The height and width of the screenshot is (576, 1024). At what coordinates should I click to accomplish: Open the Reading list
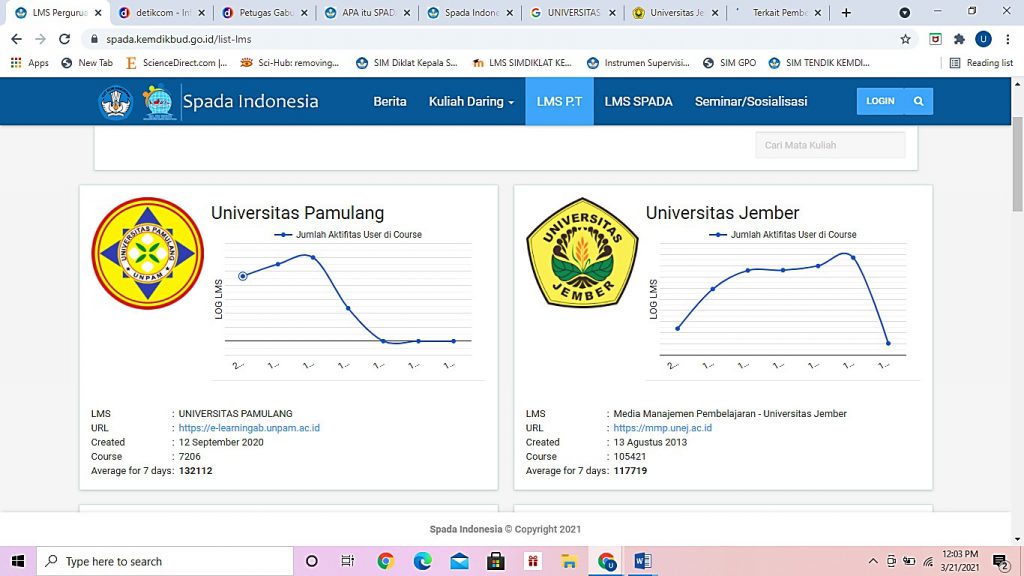tap(981, 63)
